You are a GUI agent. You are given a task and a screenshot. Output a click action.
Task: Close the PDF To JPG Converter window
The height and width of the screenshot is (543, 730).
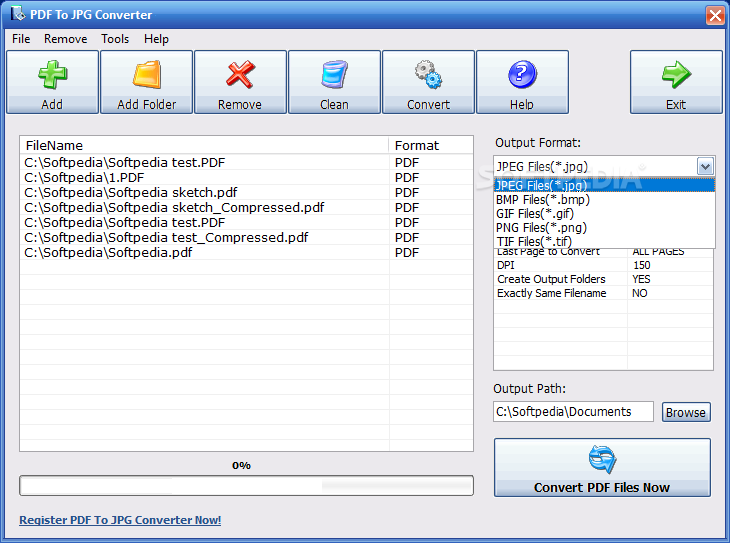pyautogui.click(x=715, y=15)
